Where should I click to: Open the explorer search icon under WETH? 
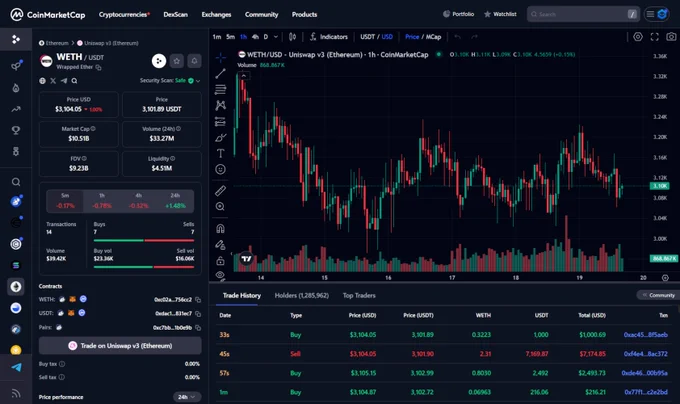[75, 81]
